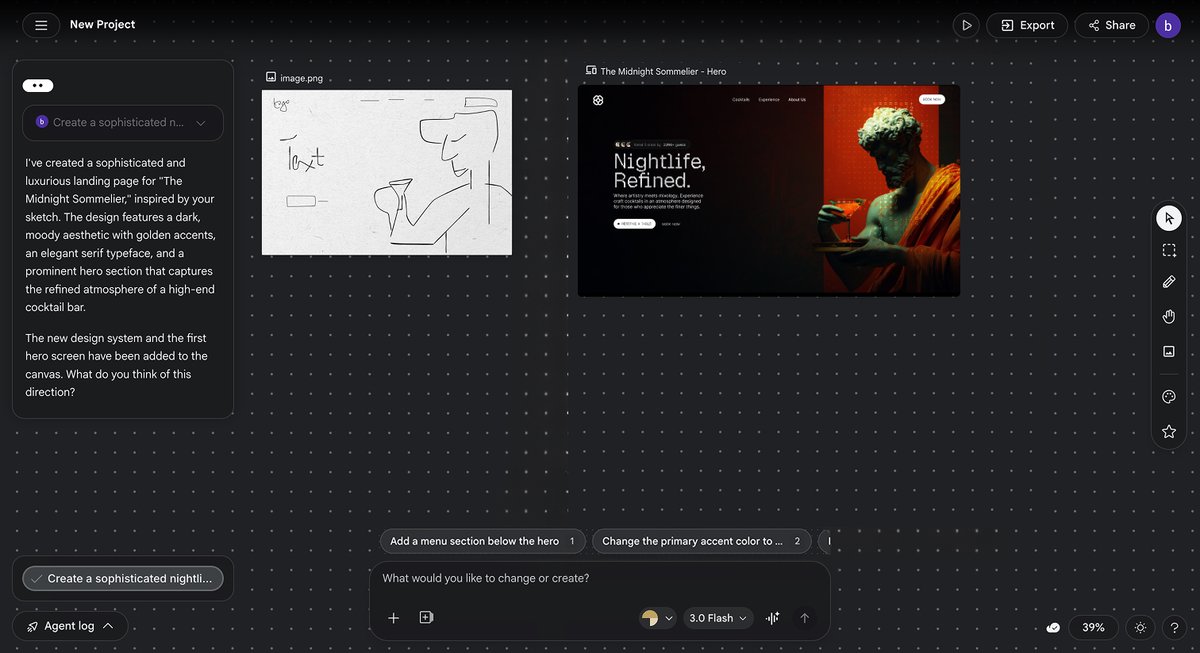Open the user account avatar 'b'
This screenshot has width=1200, height=653.
pos(1168,25)
